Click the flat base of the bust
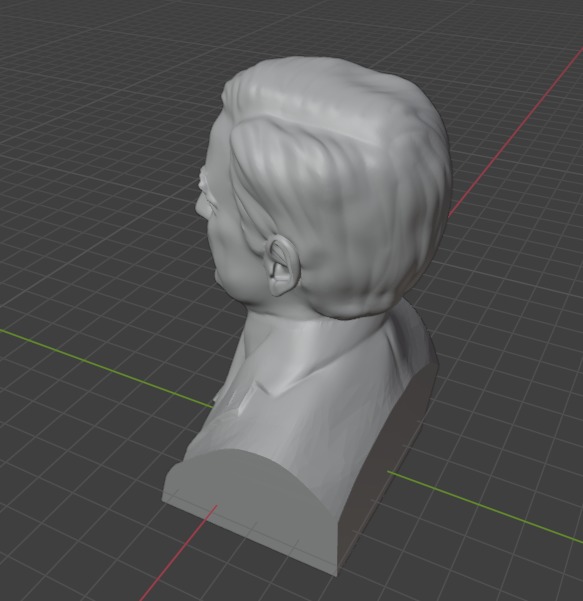The width and height of the screenshot is (583, 601). (x=251, y=510)
